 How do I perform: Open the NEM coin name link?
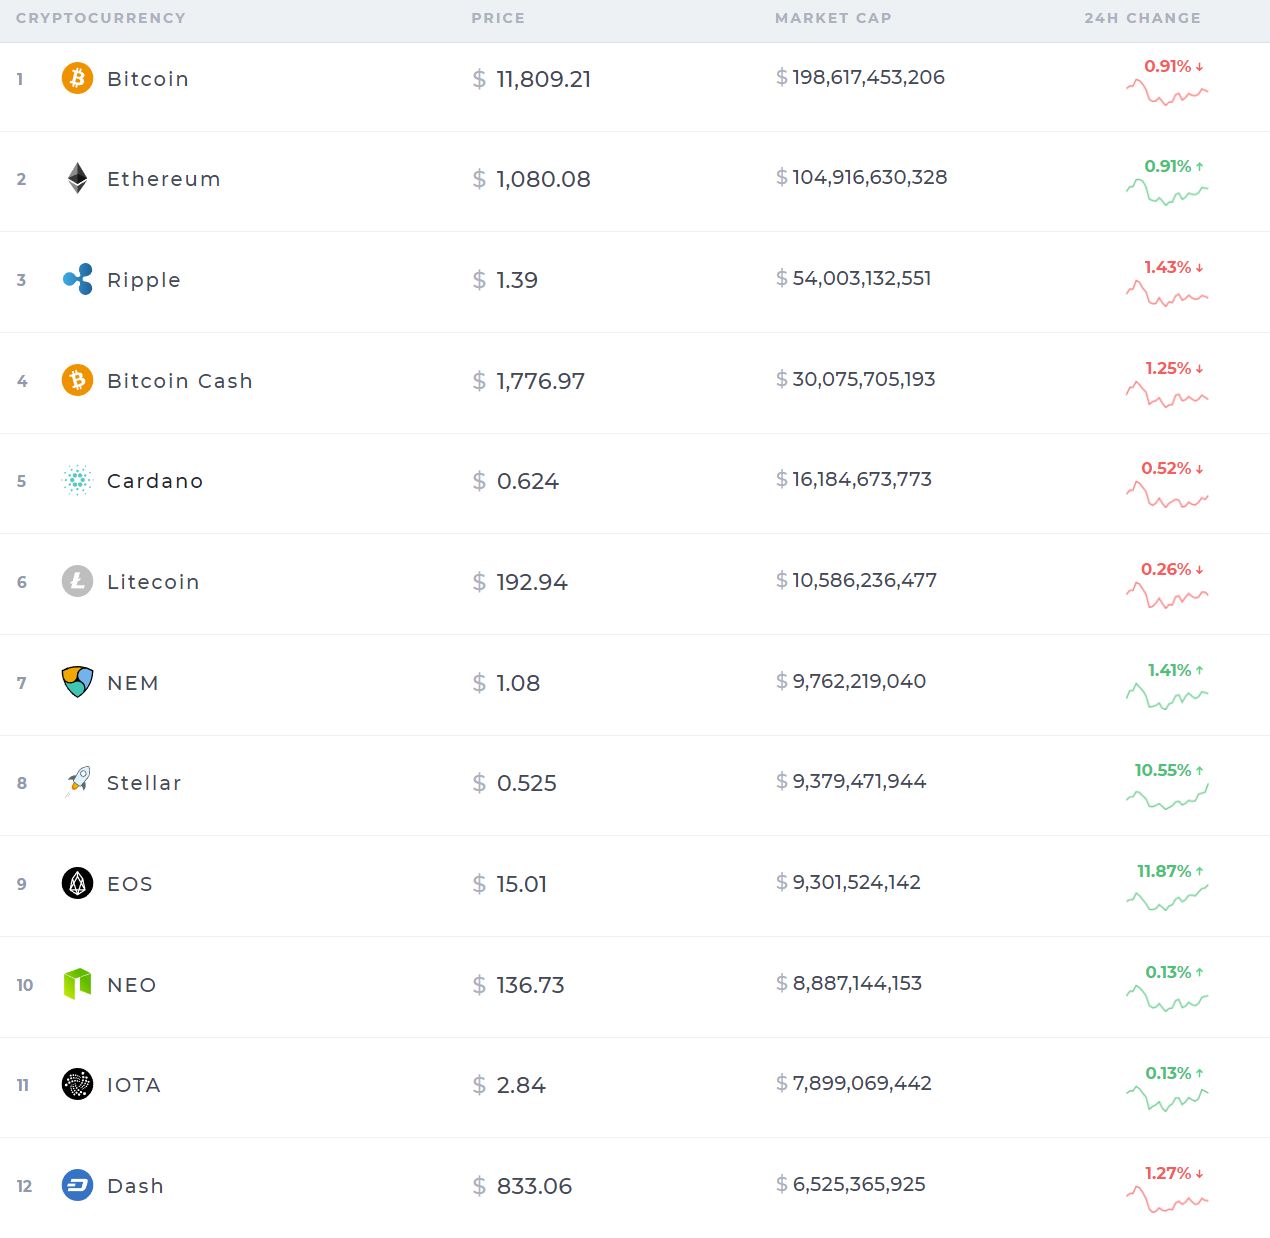(133, 683)
